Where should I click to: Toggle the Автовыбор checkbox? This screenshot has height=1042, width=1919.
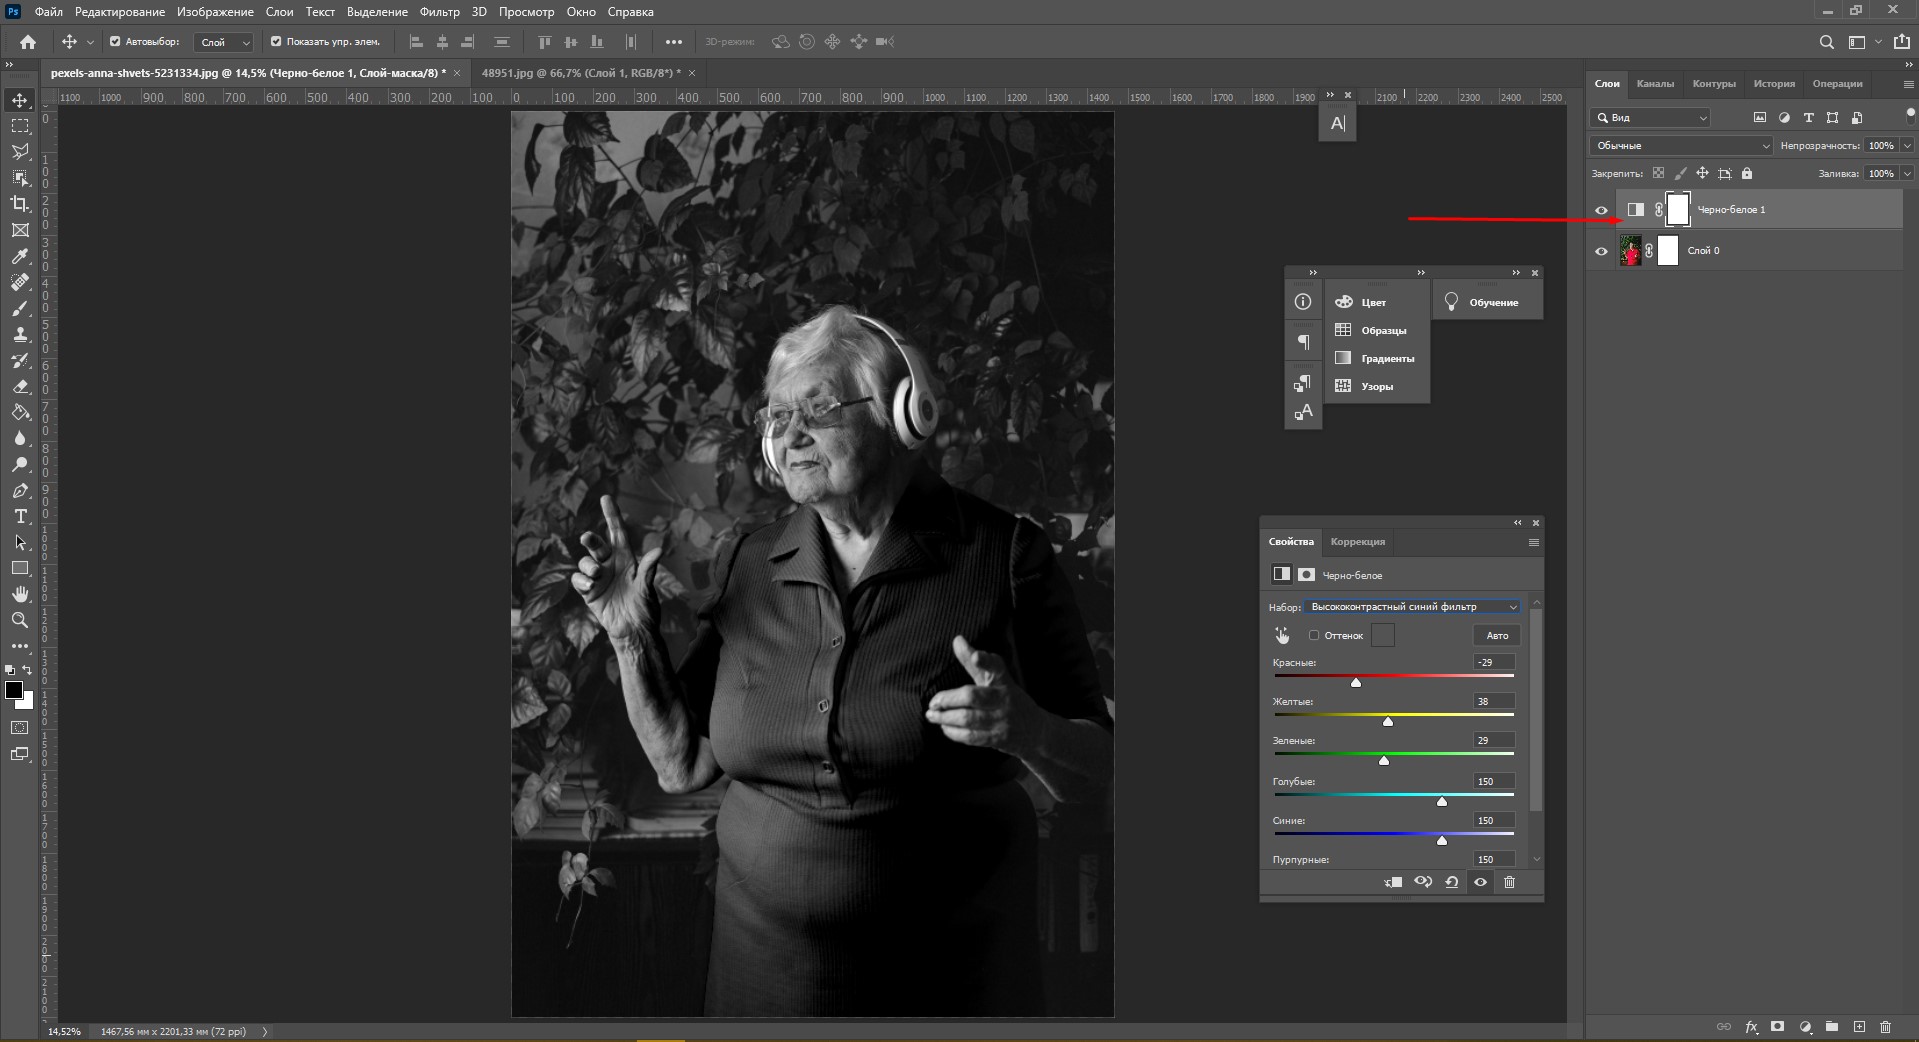115,42
